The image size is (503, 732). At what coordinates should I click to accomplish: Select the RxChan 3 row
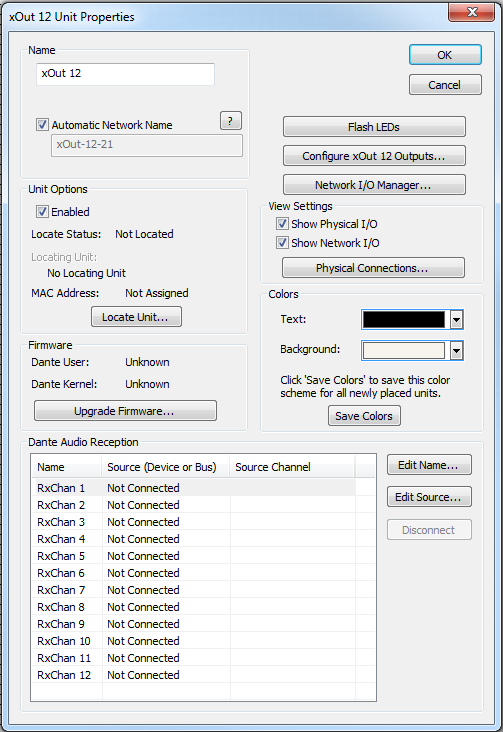194,522
